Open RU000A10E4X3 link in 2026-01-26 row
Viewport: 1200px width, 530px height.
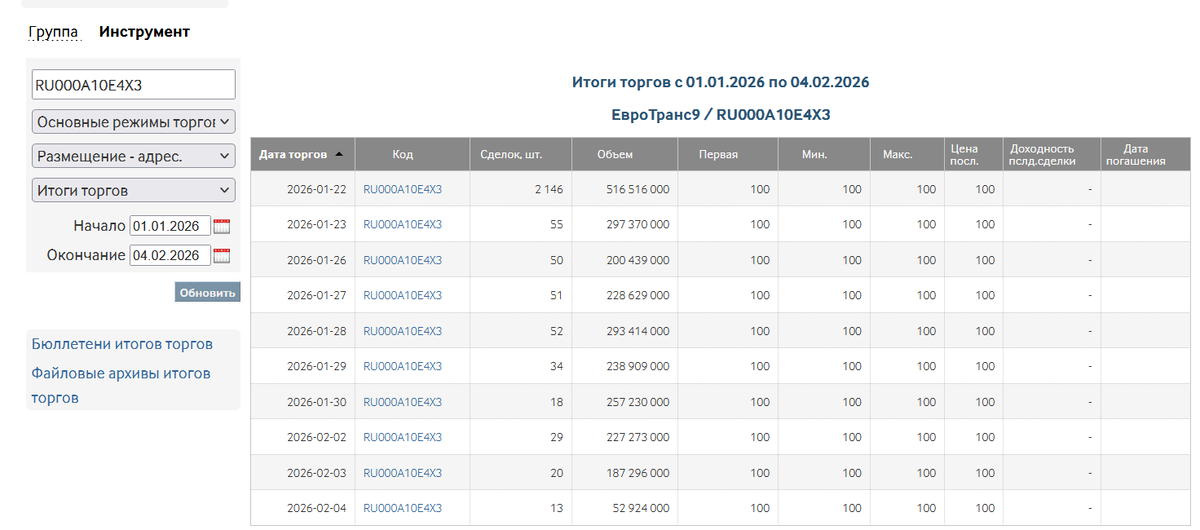coord(402,260)
